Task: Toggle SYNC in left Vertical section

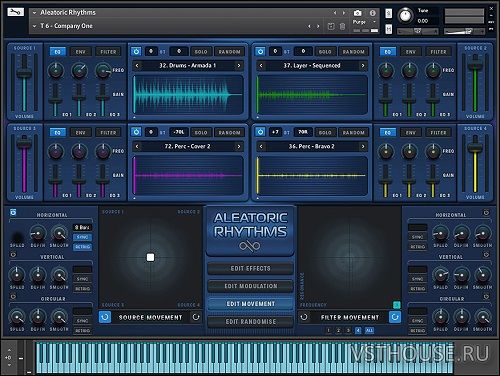Action: (x=82, y=279)
